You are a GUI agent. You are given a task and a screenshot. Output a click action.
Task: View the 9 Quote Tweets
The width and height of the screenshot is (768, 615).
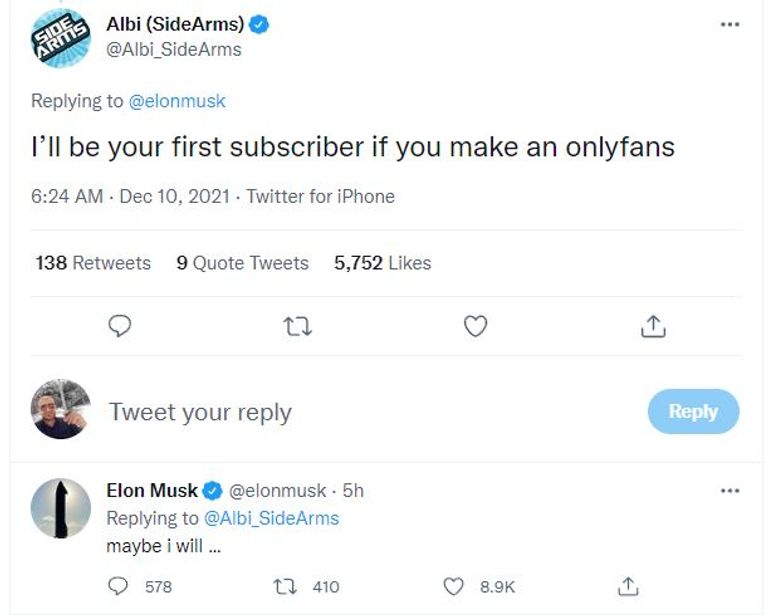[243, 263]
